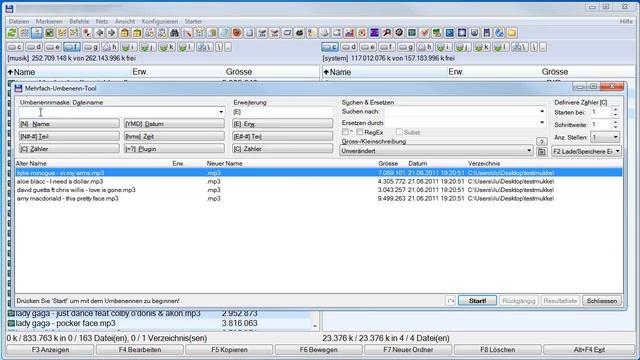Select the david guetta ft chris willis row

(319, 190)
